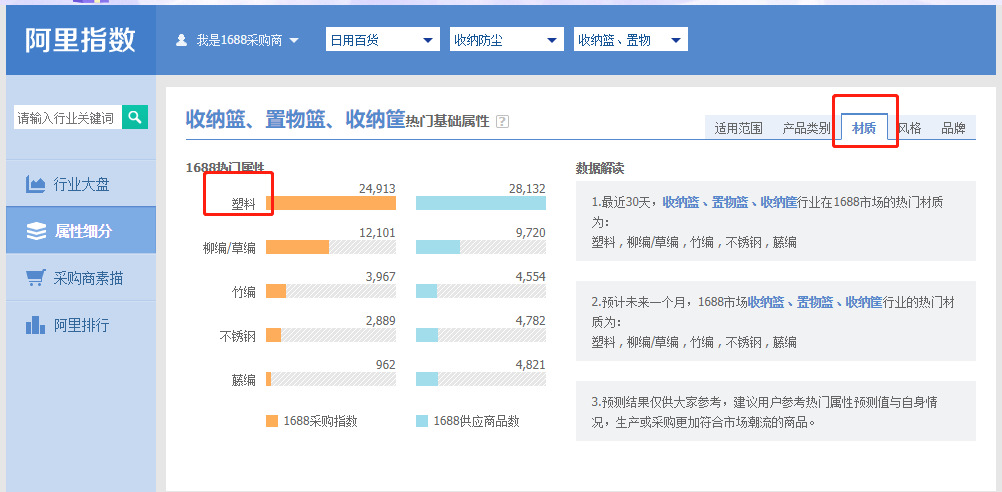Click the value 962

pyautogui.click(x=386, y=365)
